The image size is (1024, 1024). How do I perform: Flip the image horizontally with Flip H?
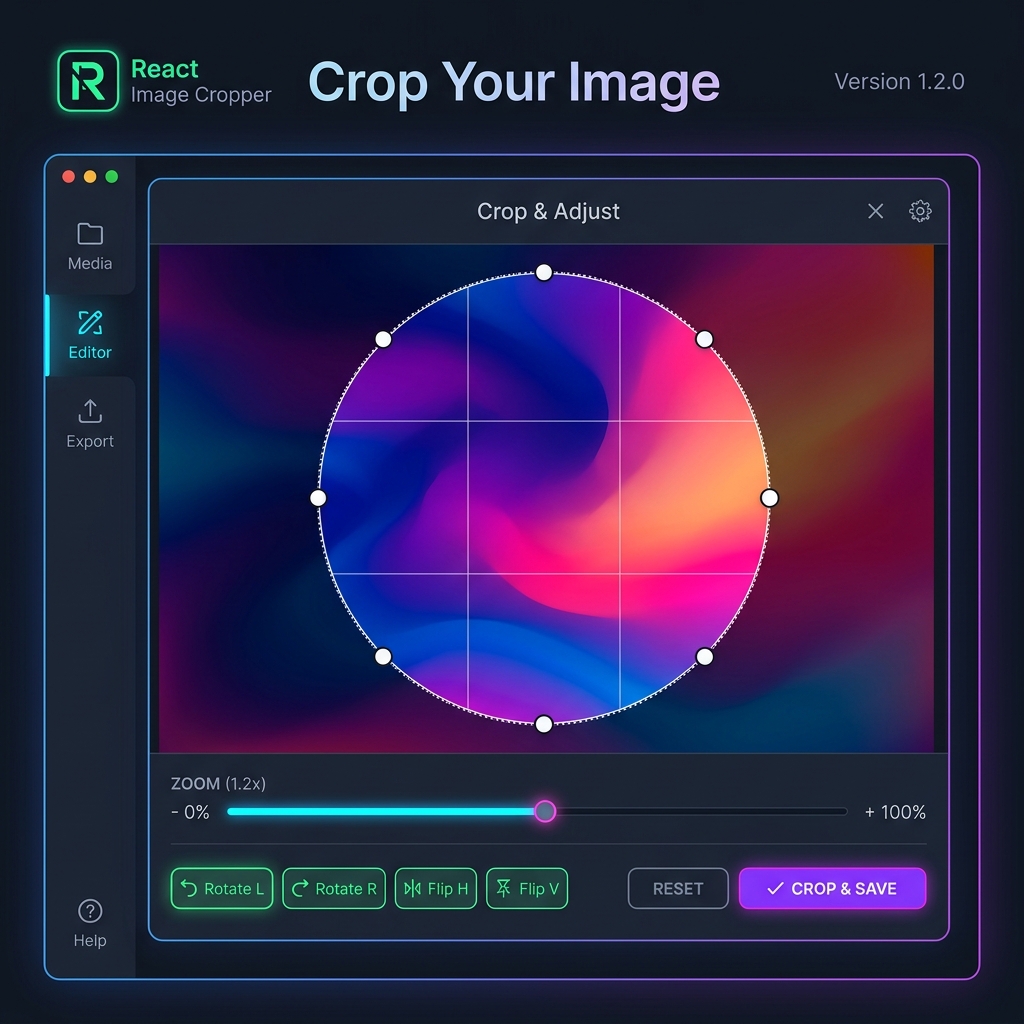pos(436,888)
